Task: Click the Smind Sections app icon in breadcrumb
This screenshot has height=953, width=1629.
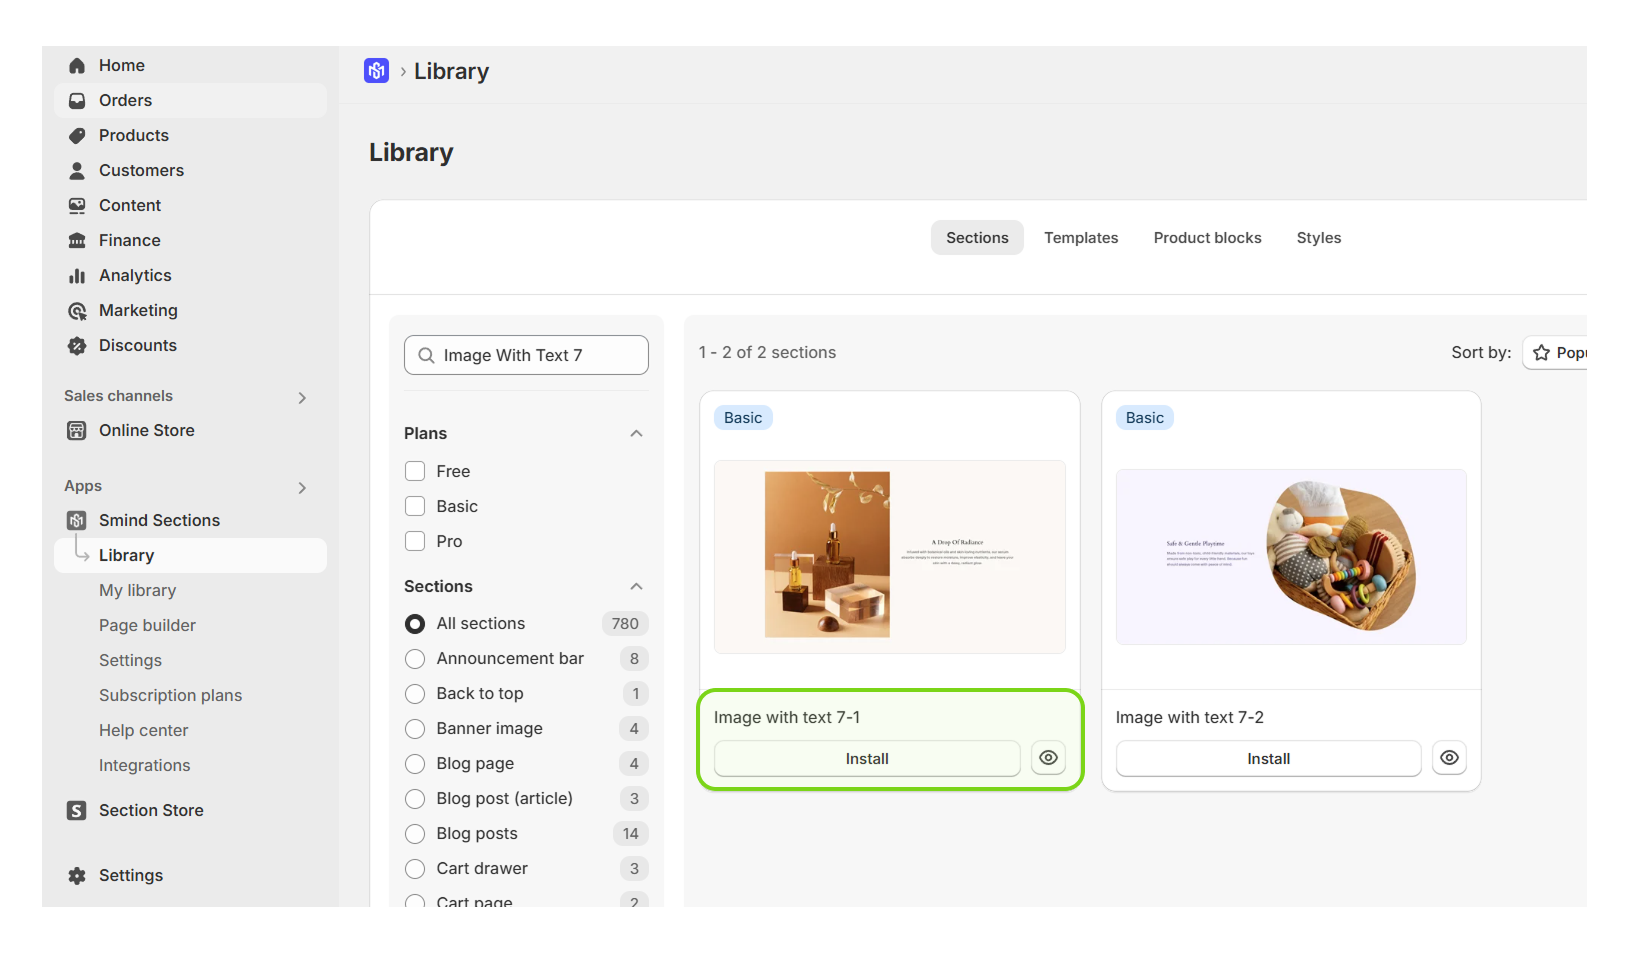Action: click(376, 71)
